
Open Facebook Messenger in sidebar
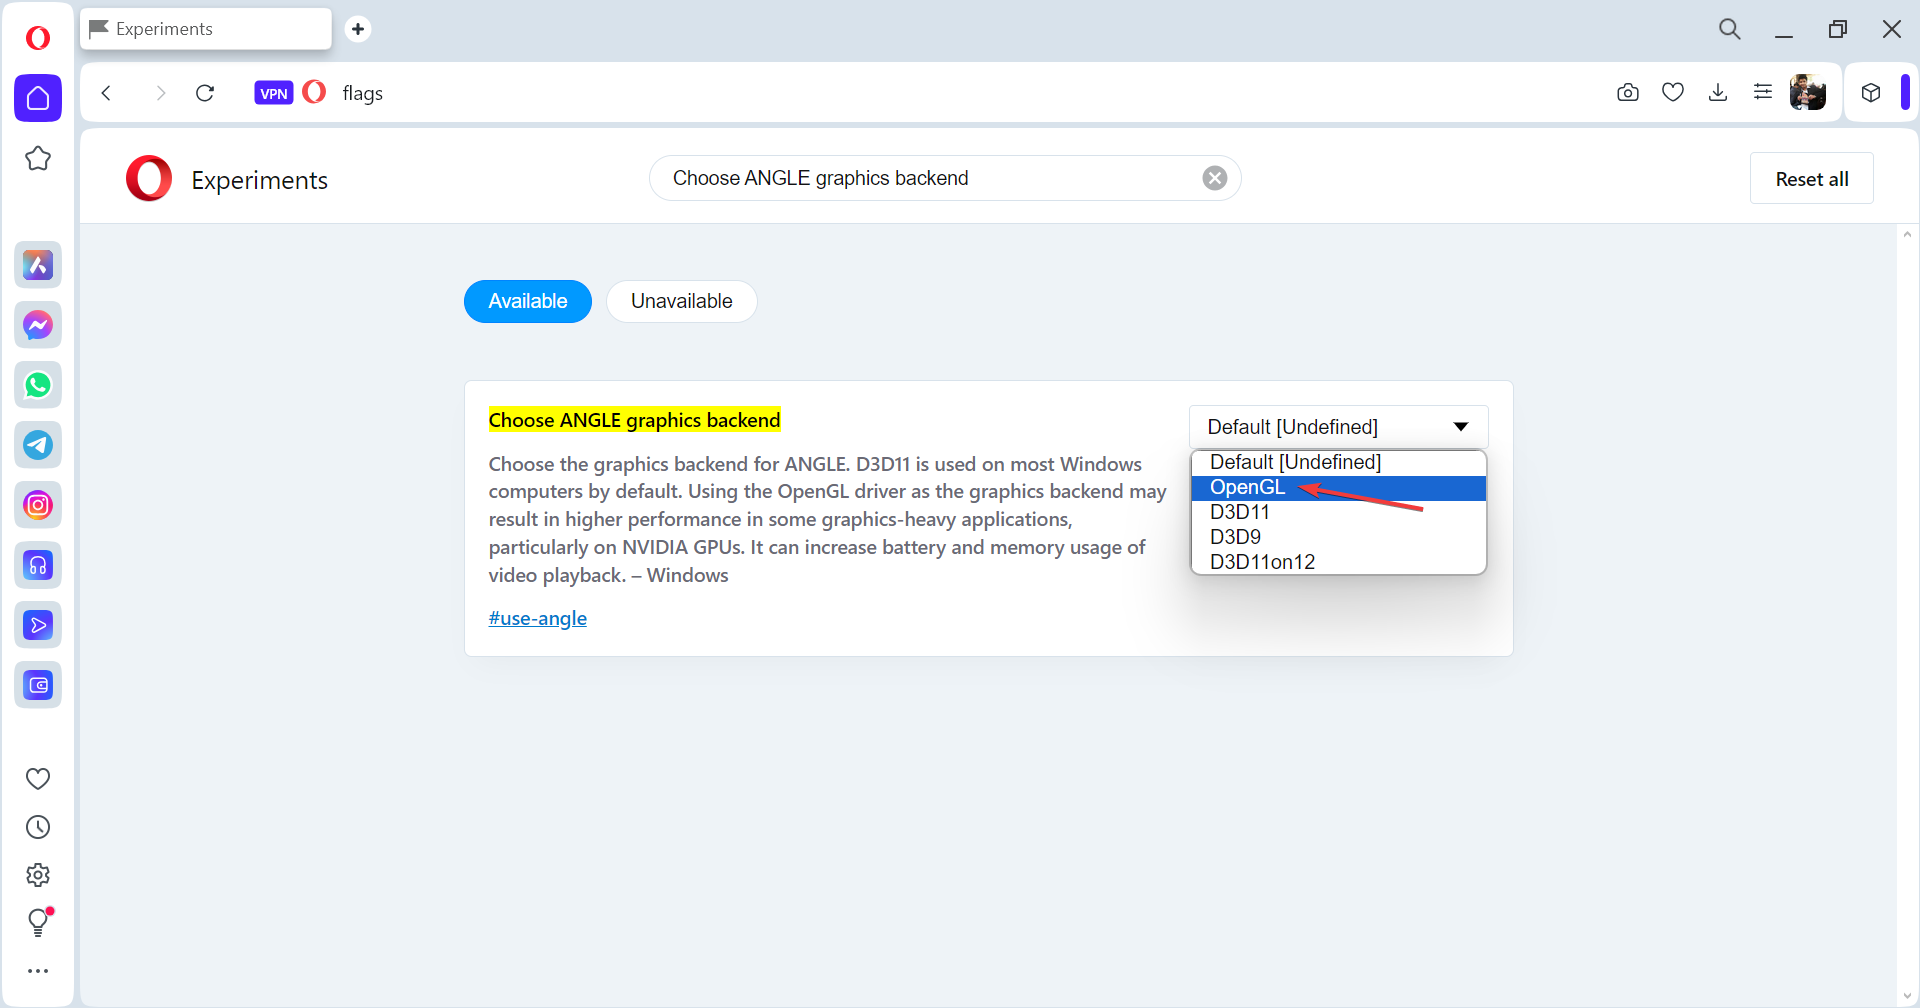tap(38, 325)
